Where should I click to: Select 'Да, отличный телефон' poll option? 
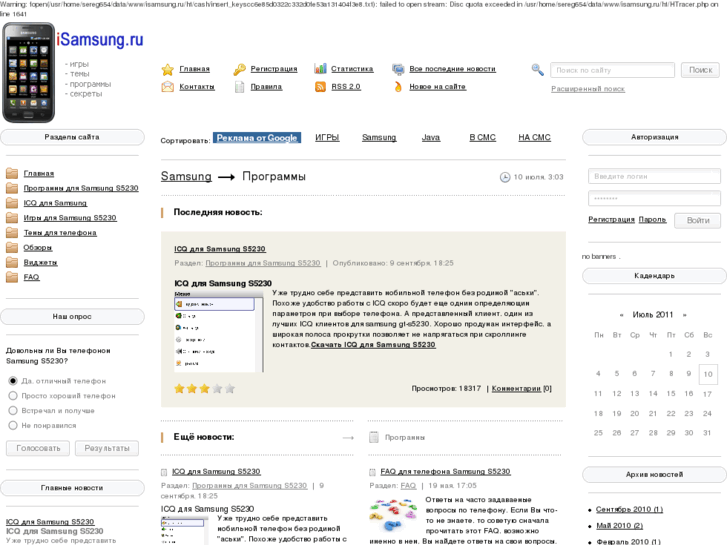[13, 381]
